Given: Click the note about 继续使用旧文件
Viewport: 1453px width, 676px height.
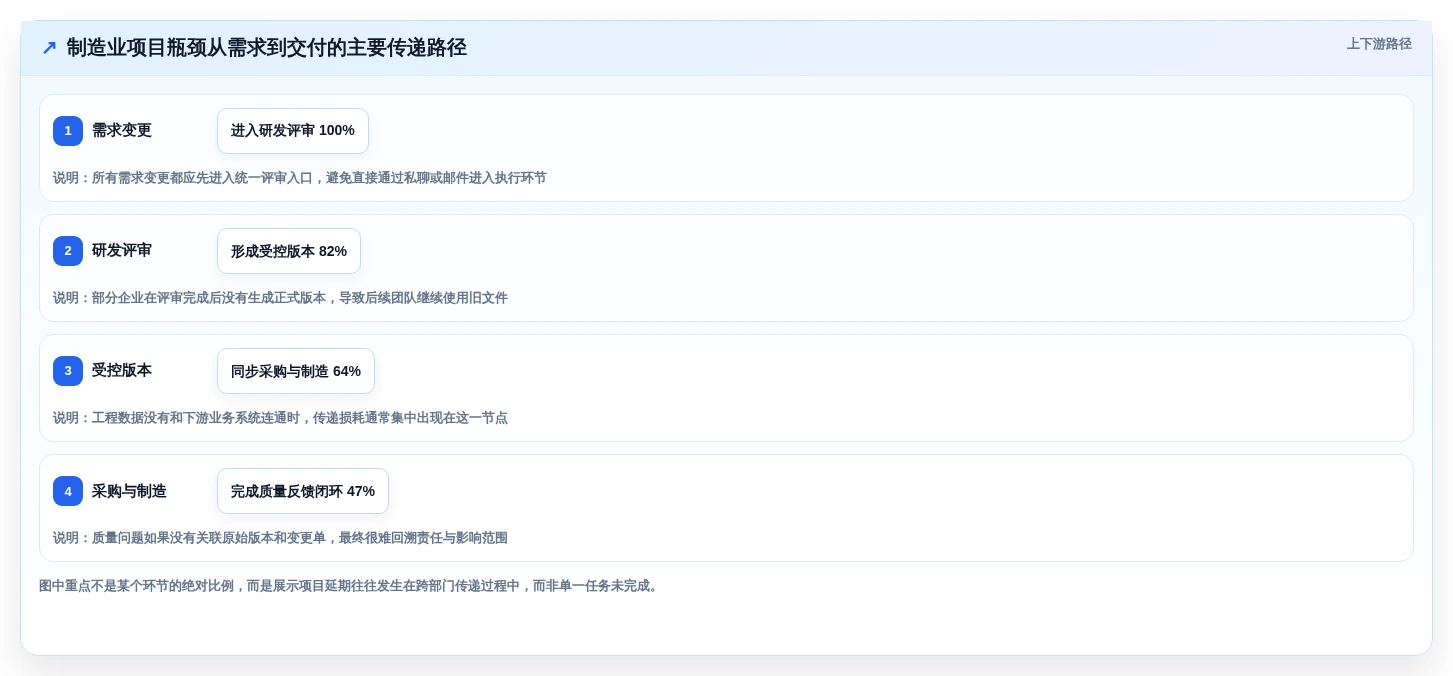Looking at the screenshot, I should [280, 298].
